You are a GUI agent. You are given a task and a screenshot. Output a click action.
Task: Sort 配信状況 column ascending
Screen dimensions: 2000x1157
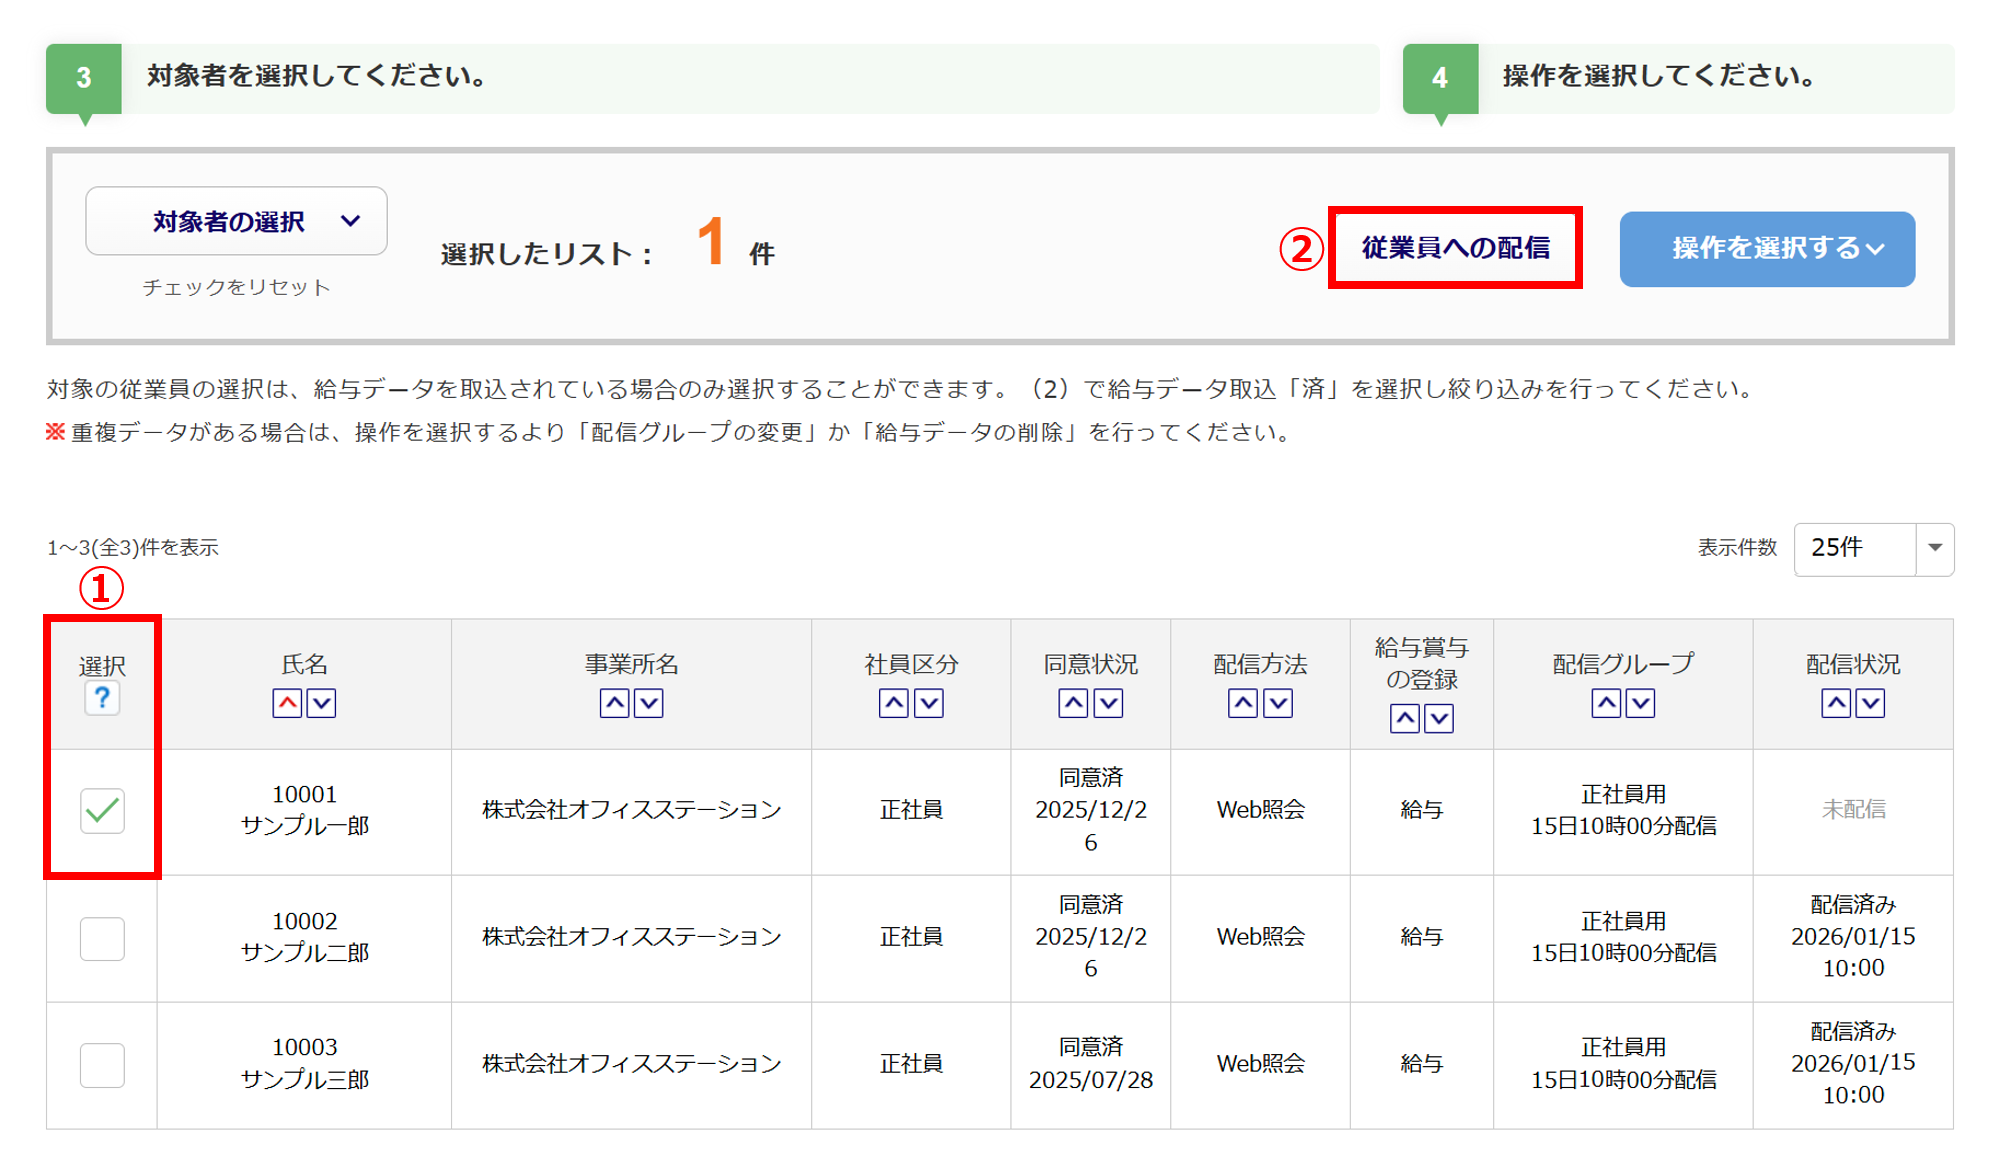[1836, 703]
